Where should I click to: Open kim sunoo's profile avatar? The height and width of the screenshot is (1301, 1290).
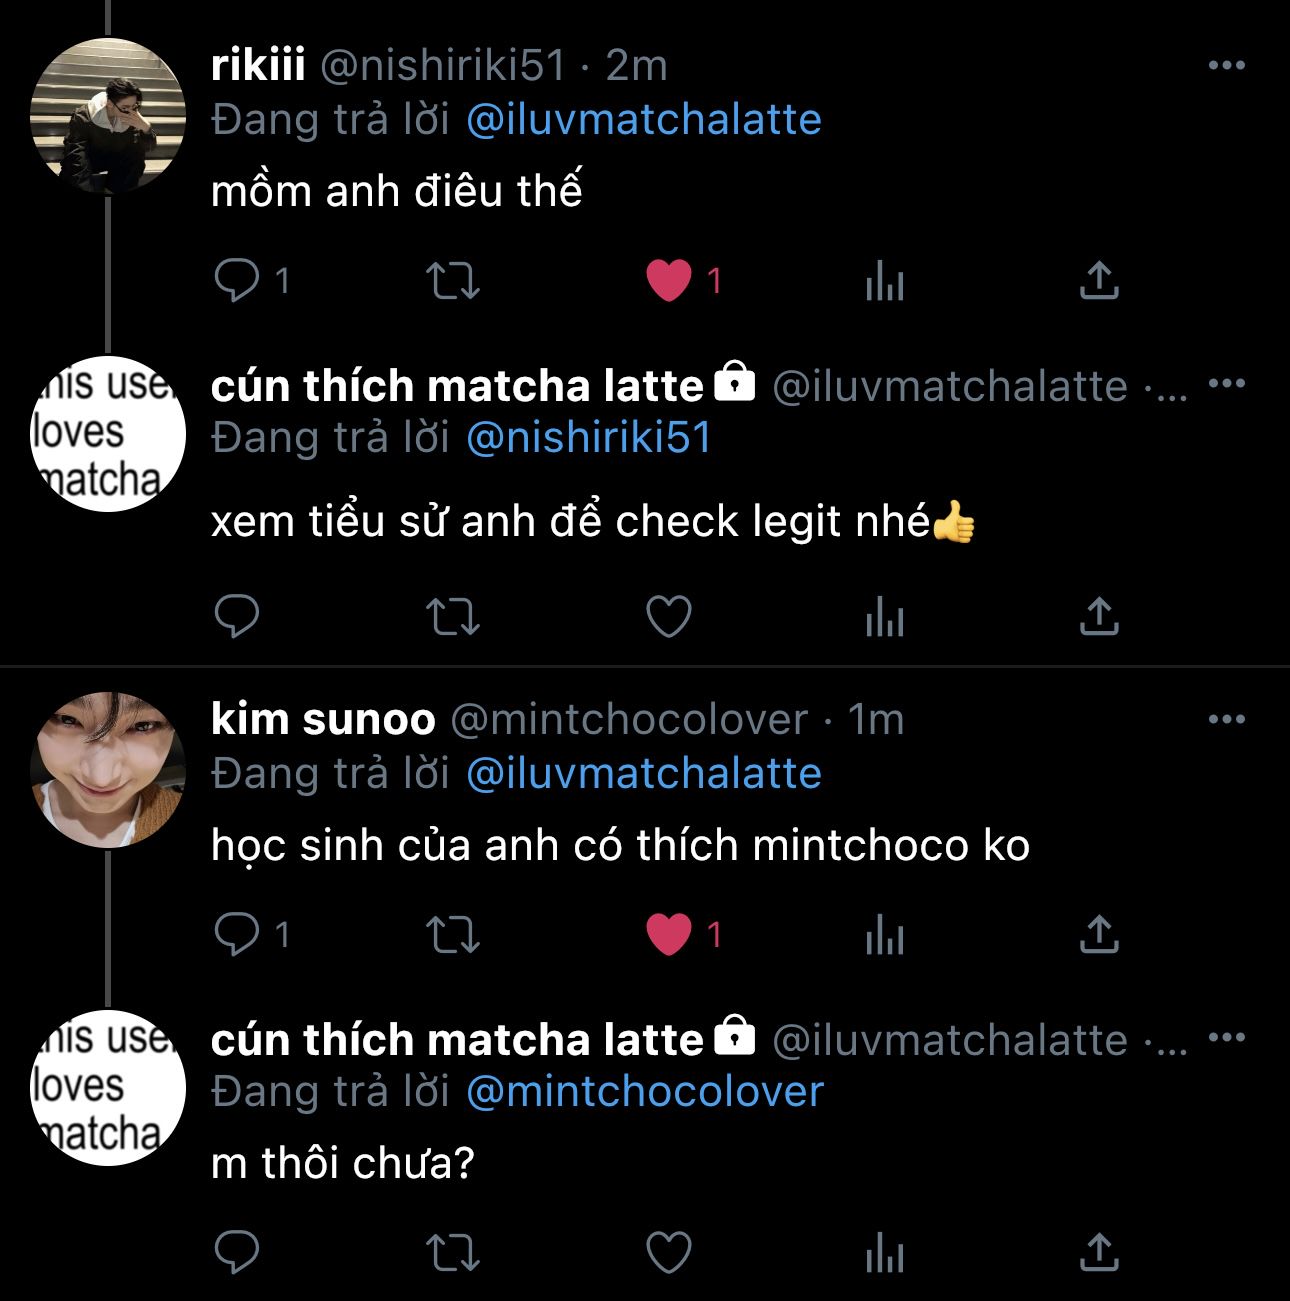[x=108, y=770]
